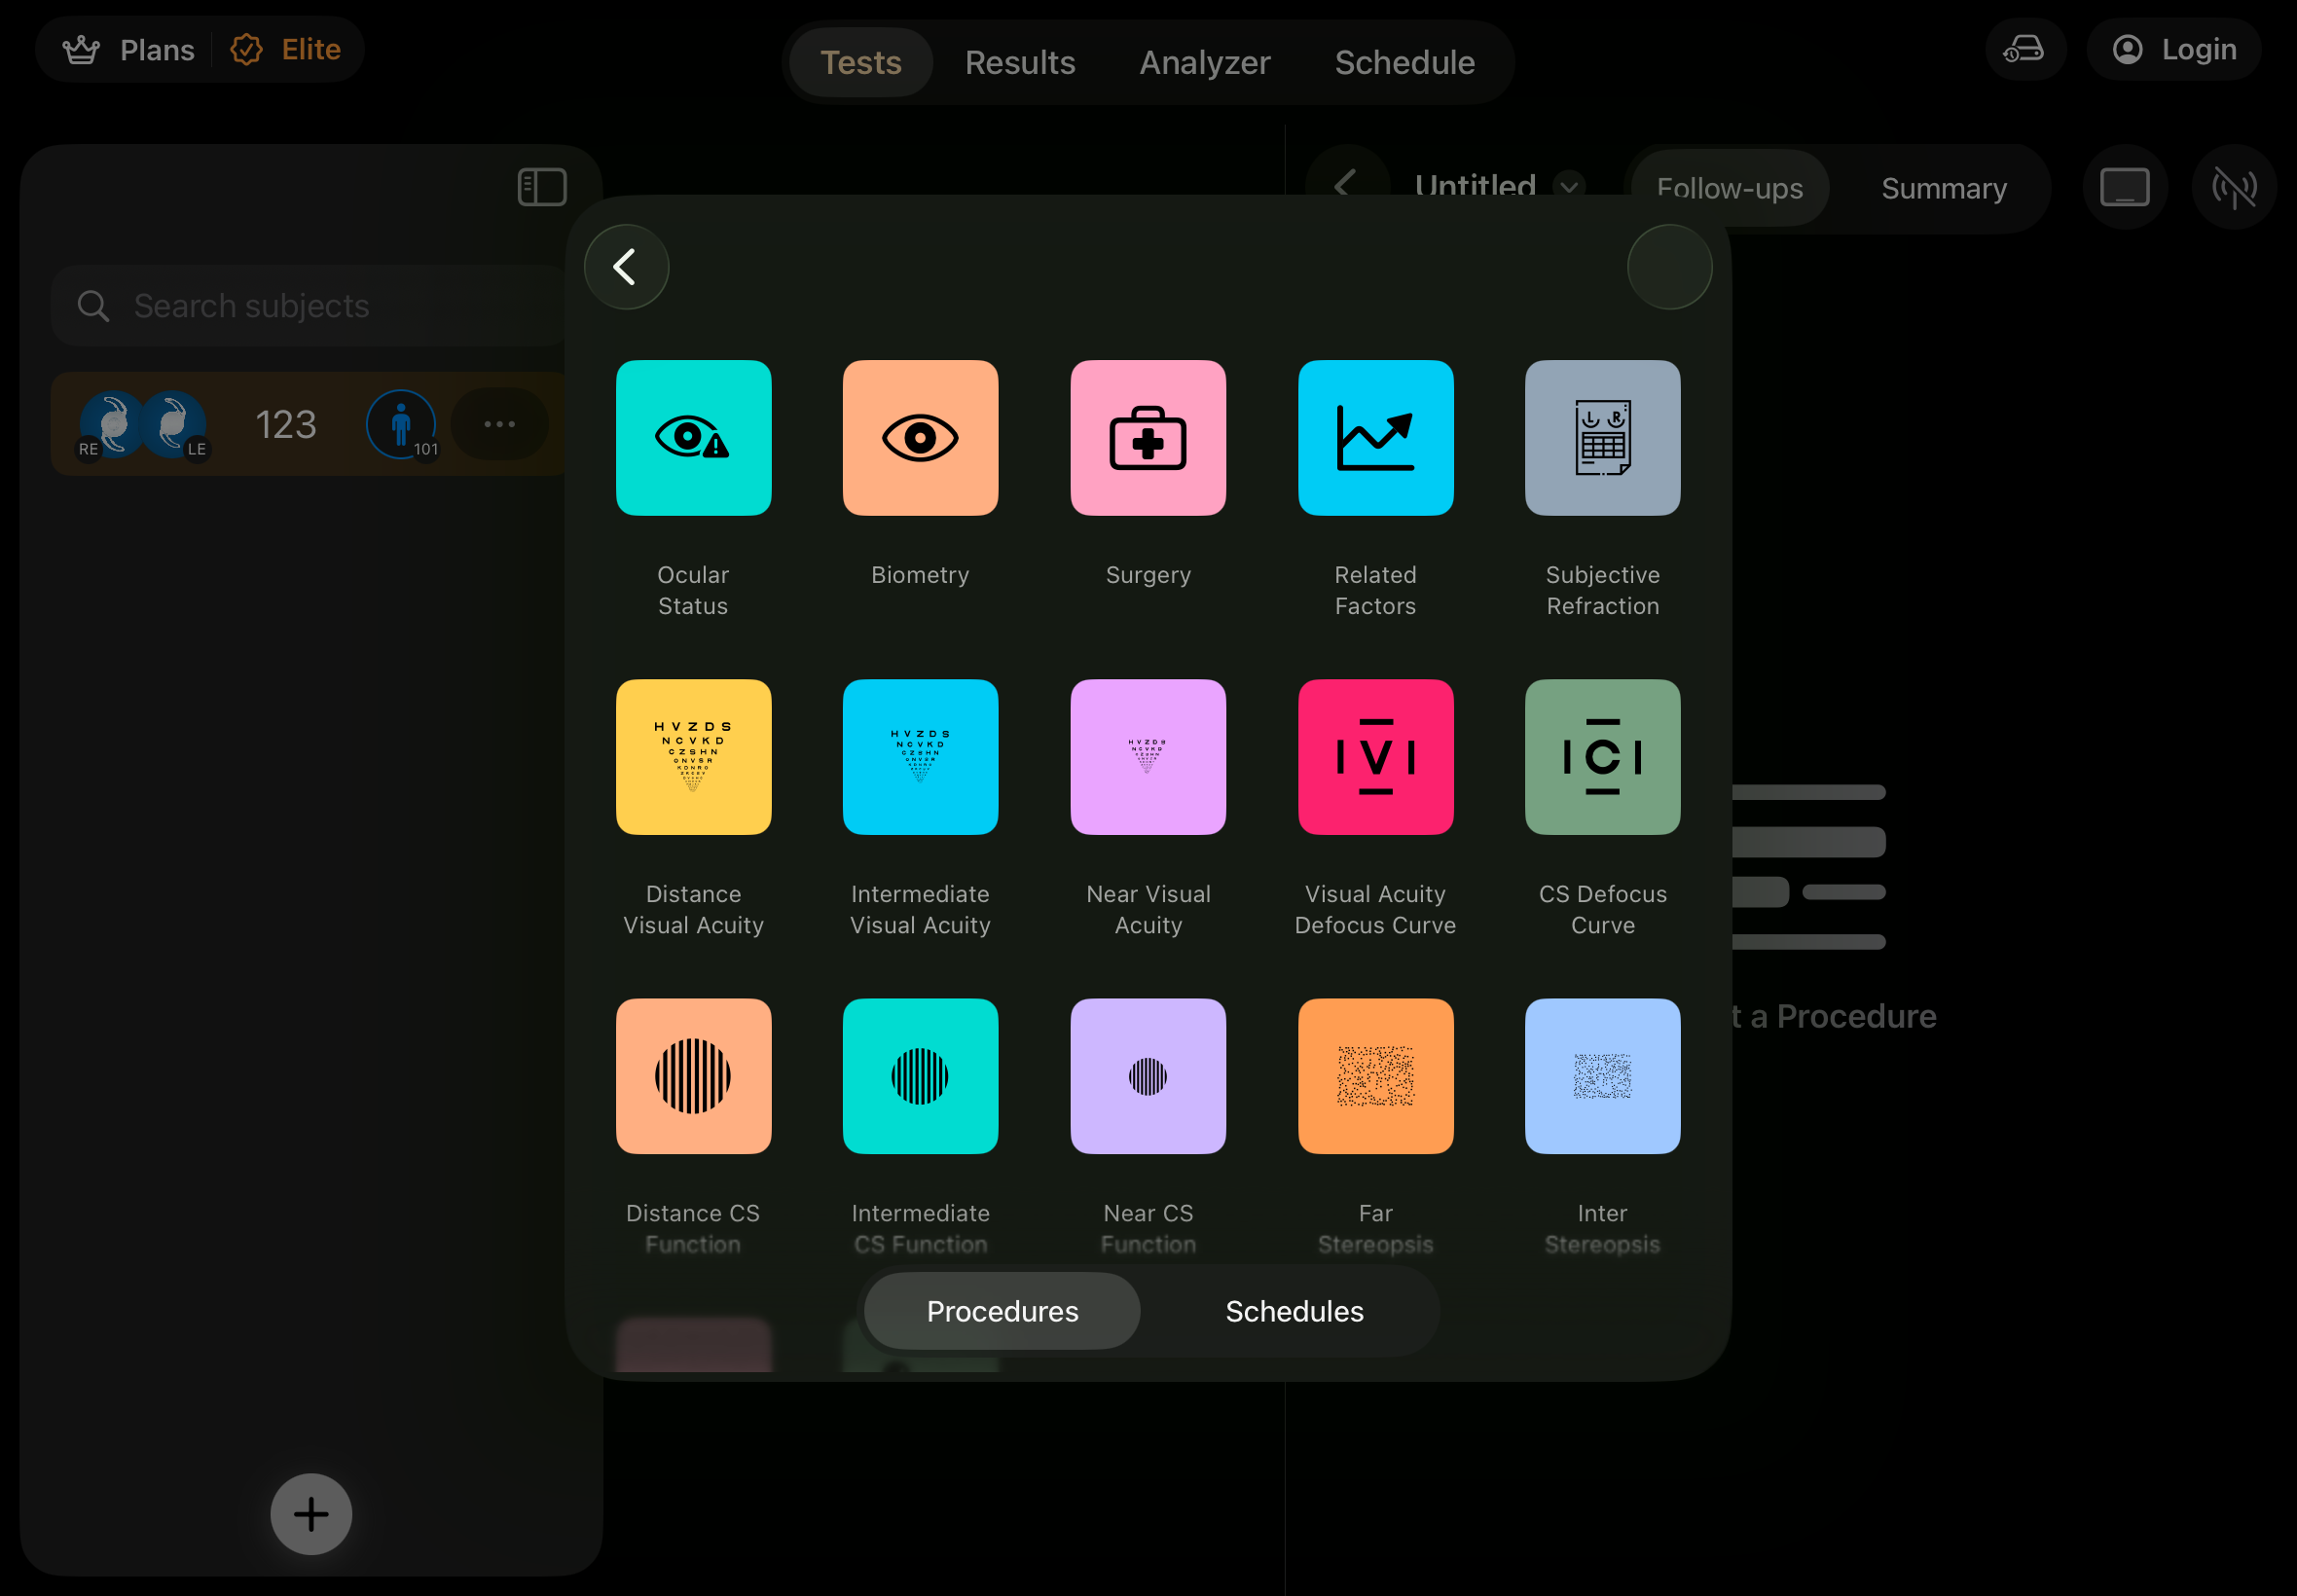Open the Ocular Status procedure
Screen dimensions: 2297x1596
(x=693, y=438)
